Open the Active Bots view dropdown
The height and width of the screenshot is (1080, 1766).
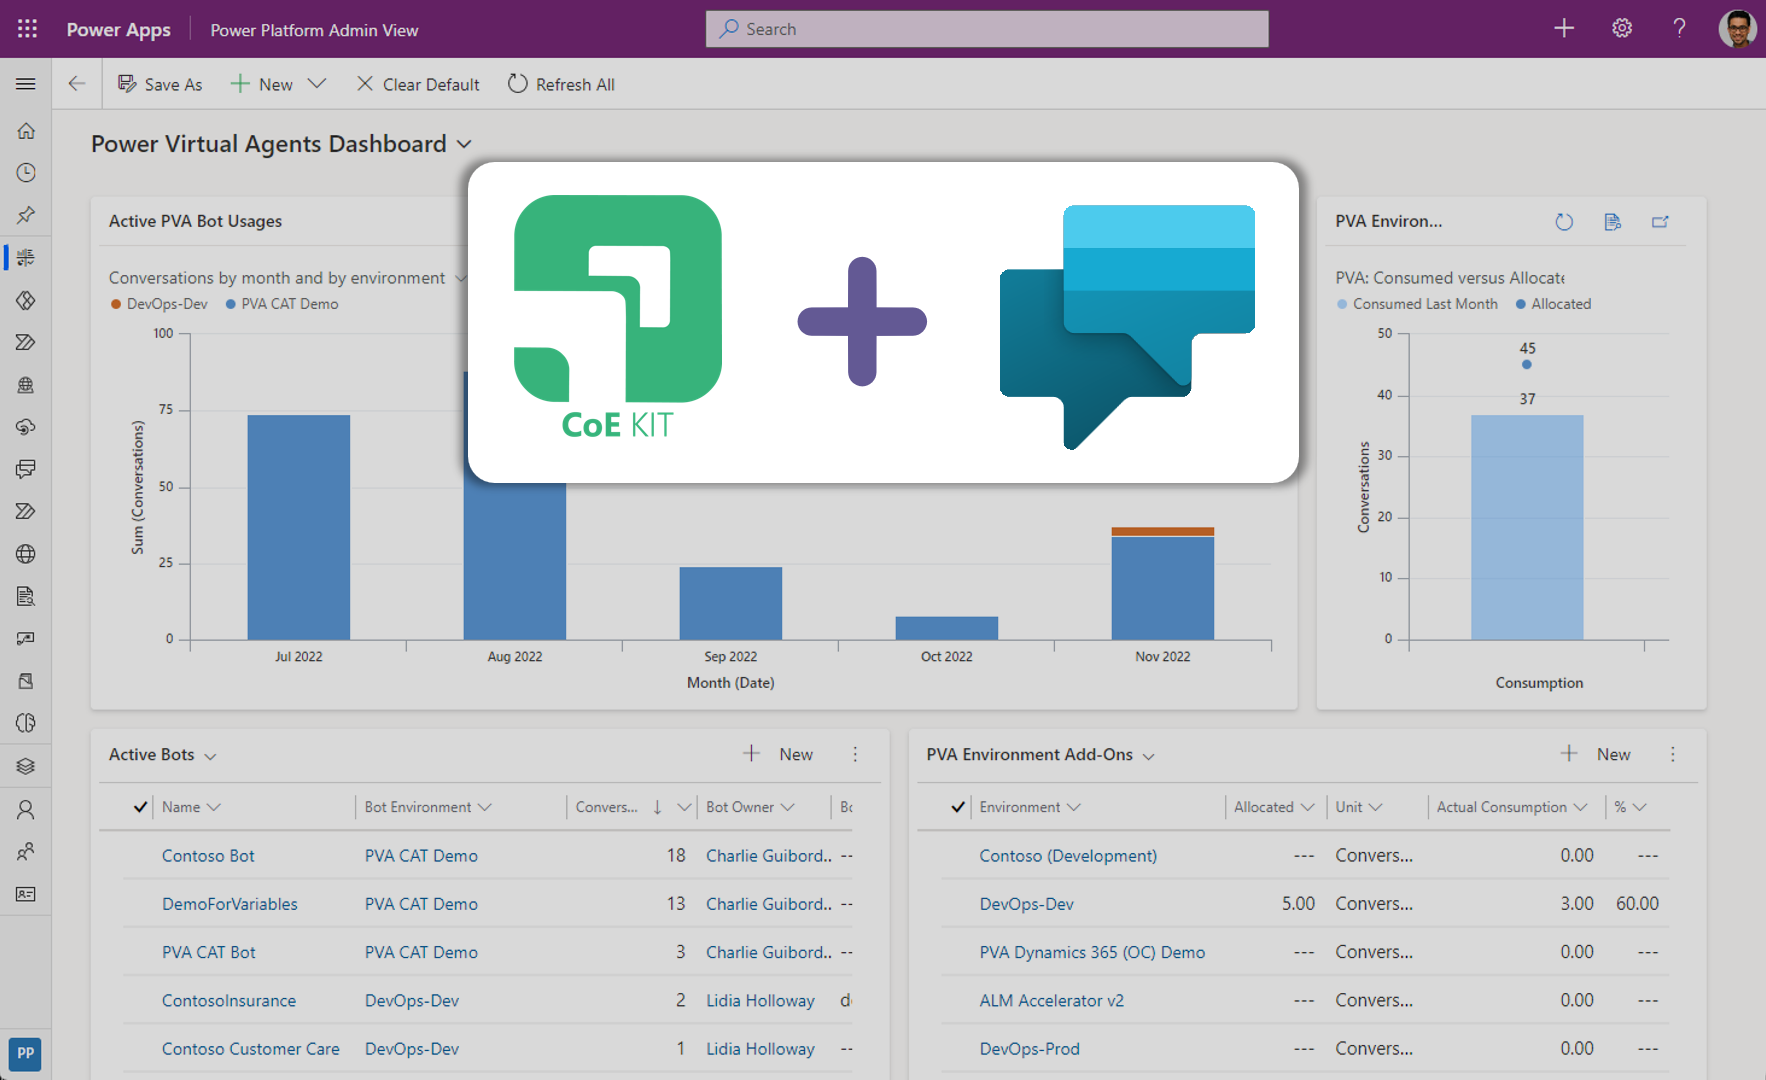pyautogui.click(x=210, y=756)
